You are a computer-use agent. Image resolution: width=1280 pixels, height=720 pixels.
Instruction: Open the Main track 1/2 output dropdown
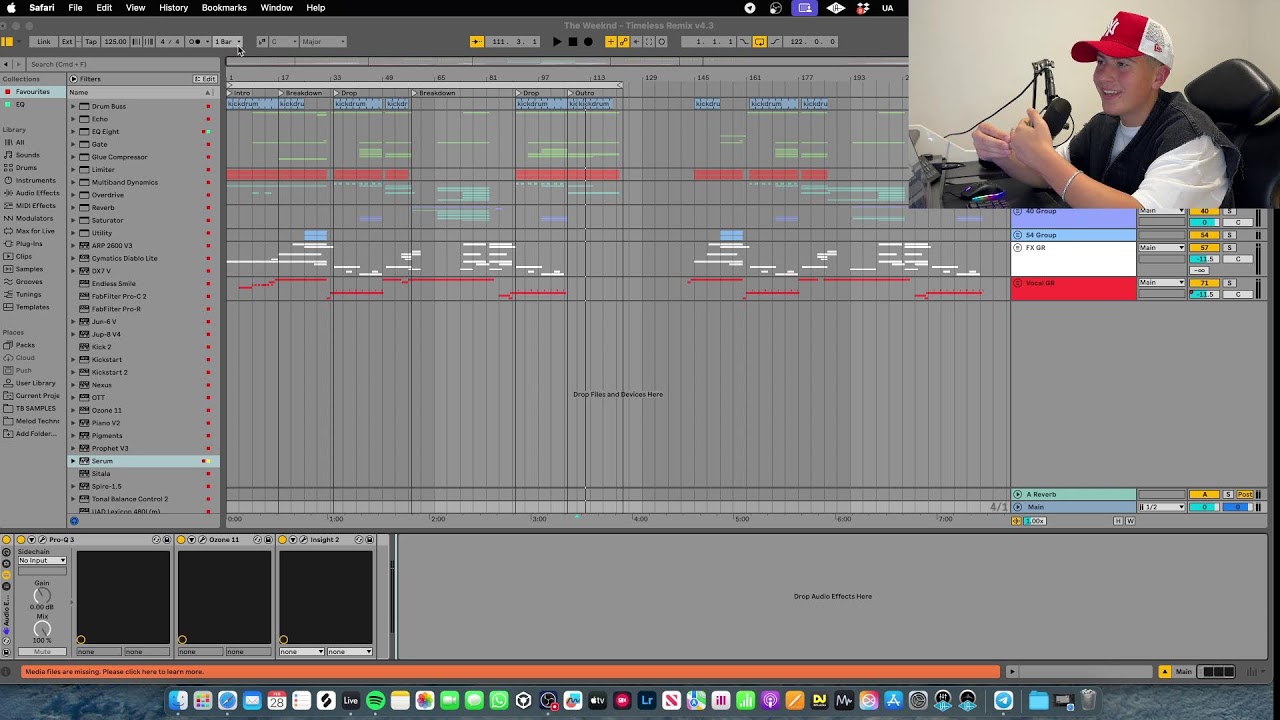[1164, 507]
